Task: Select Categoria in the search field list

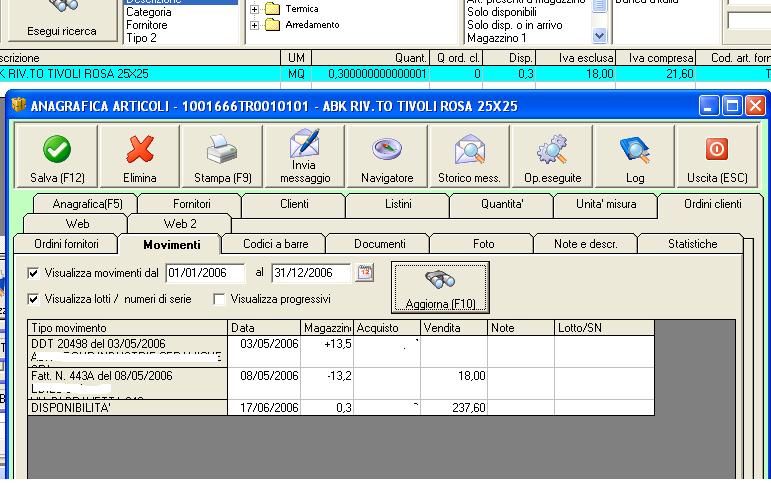Action: 180,12
